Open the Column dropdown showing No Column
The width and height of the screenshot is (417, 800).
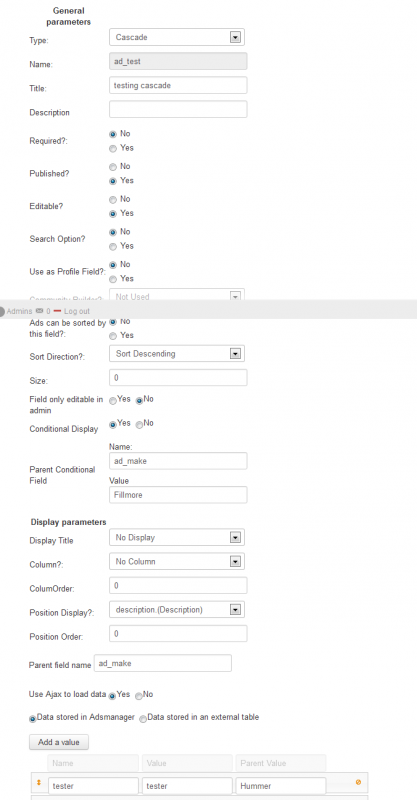[x=177, y=561]
